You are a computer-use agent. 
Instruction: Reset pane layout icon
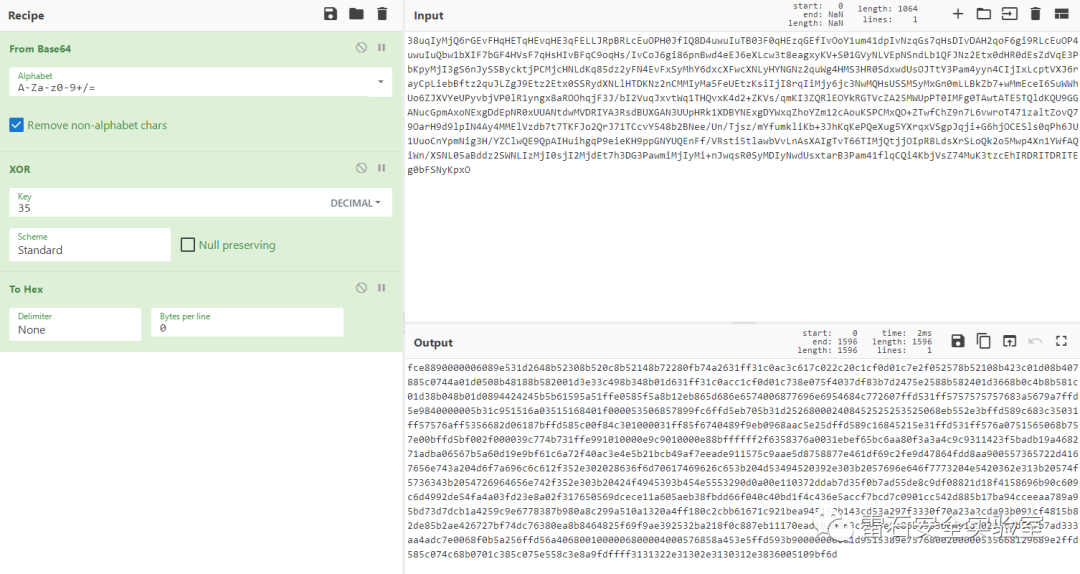(1061, 14)
